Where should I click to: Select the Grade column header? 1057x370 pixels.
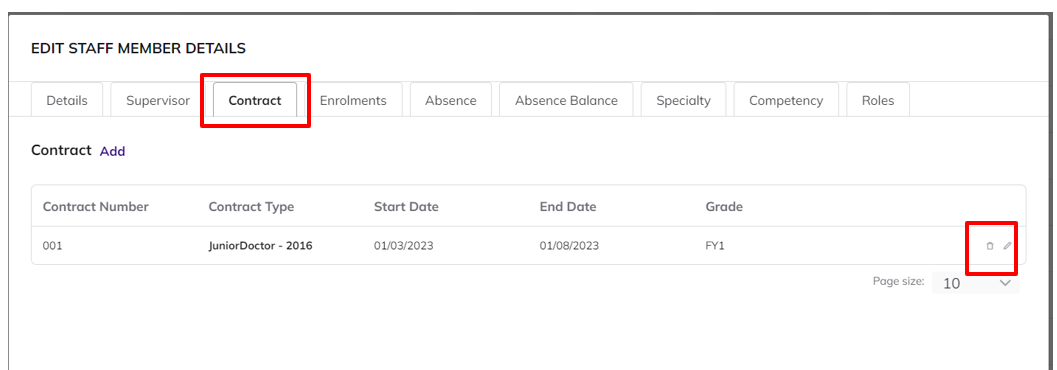724,207
